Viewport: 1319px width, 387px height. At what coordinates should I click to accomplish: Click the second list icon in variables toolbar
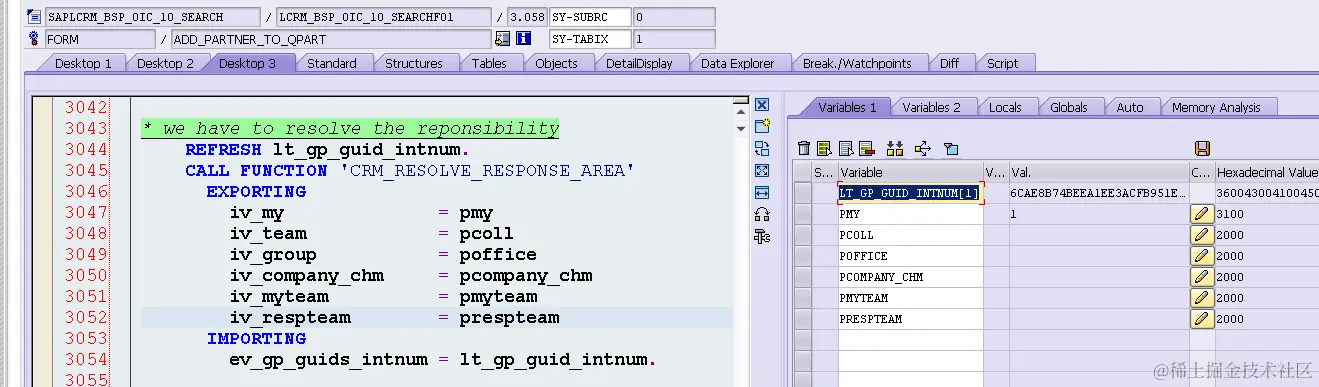click(824, 149)
